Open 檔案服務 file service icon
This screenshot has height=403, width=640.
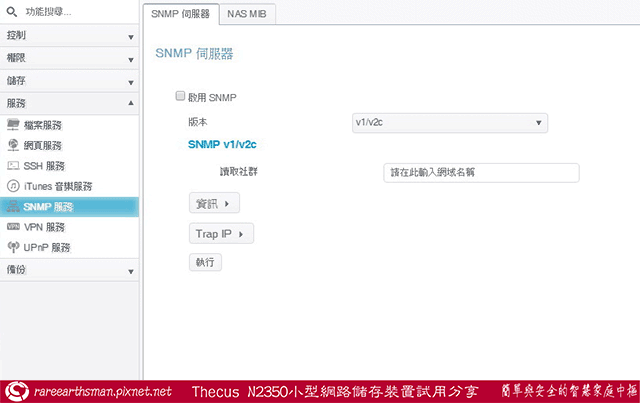[14, 125]
